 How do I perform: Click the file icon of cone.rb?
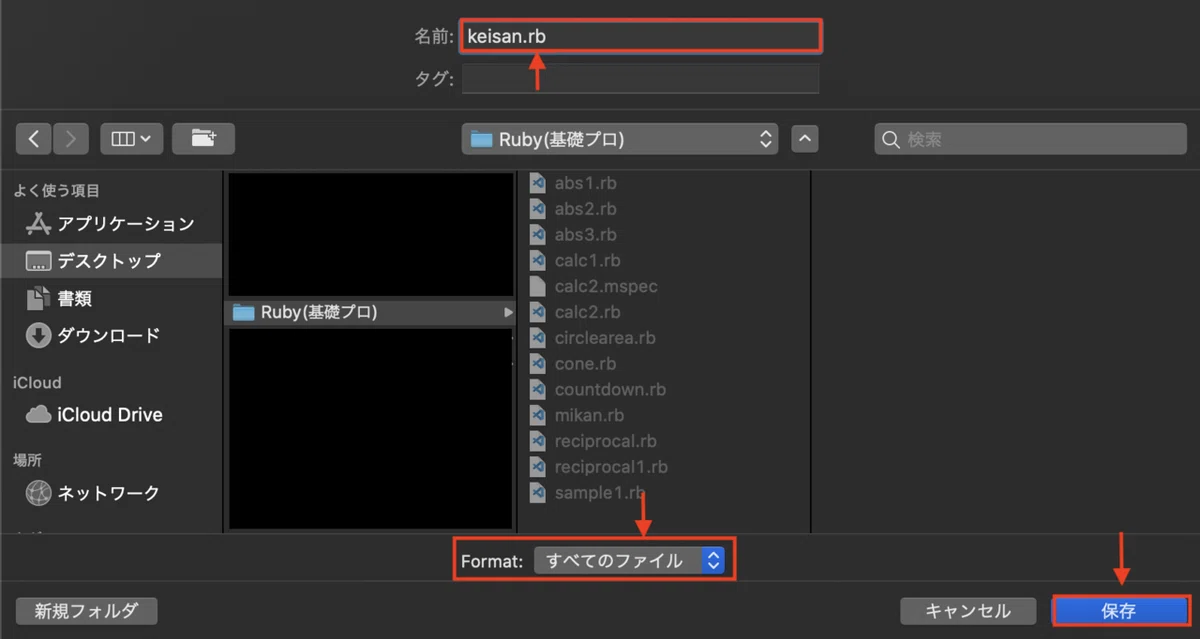coord(536,364)
